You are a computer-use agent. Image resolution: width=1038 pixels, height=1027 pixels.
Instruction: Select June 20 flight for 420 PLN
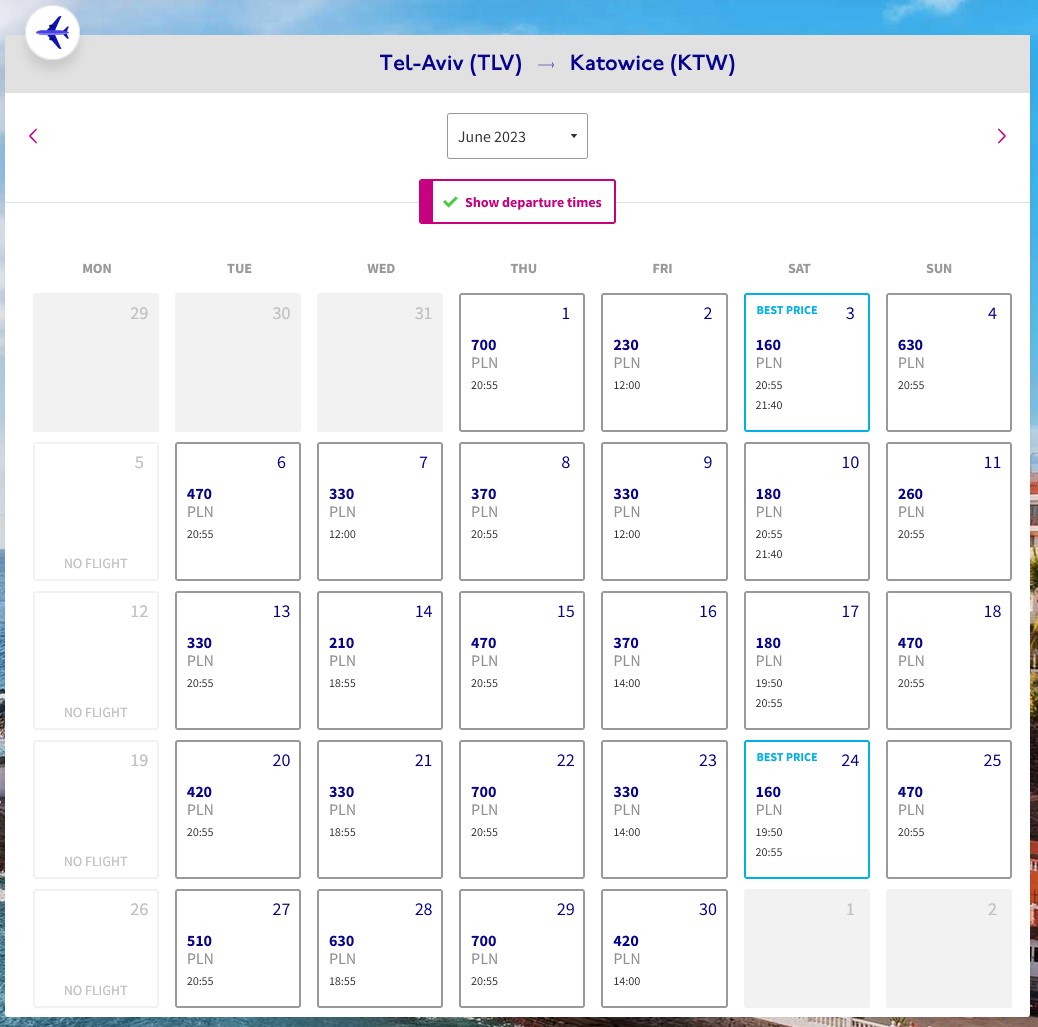[x=238, y=809]
